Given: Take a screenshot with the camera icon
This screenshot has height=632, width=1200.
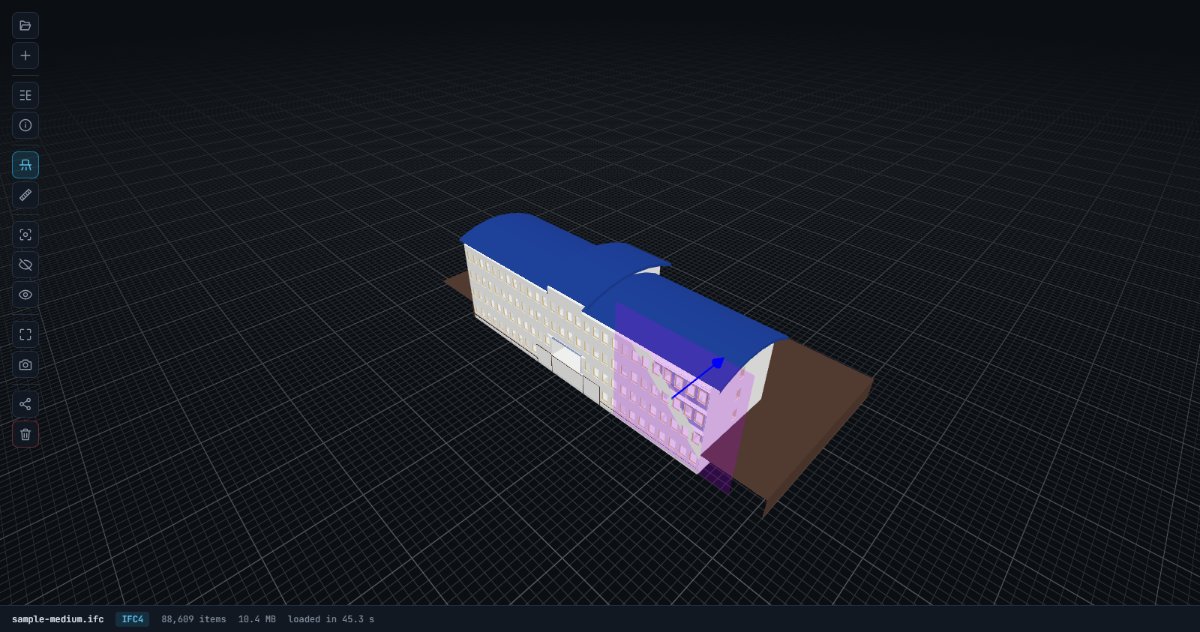Looking at the screenshot, I should coord(25,364).
